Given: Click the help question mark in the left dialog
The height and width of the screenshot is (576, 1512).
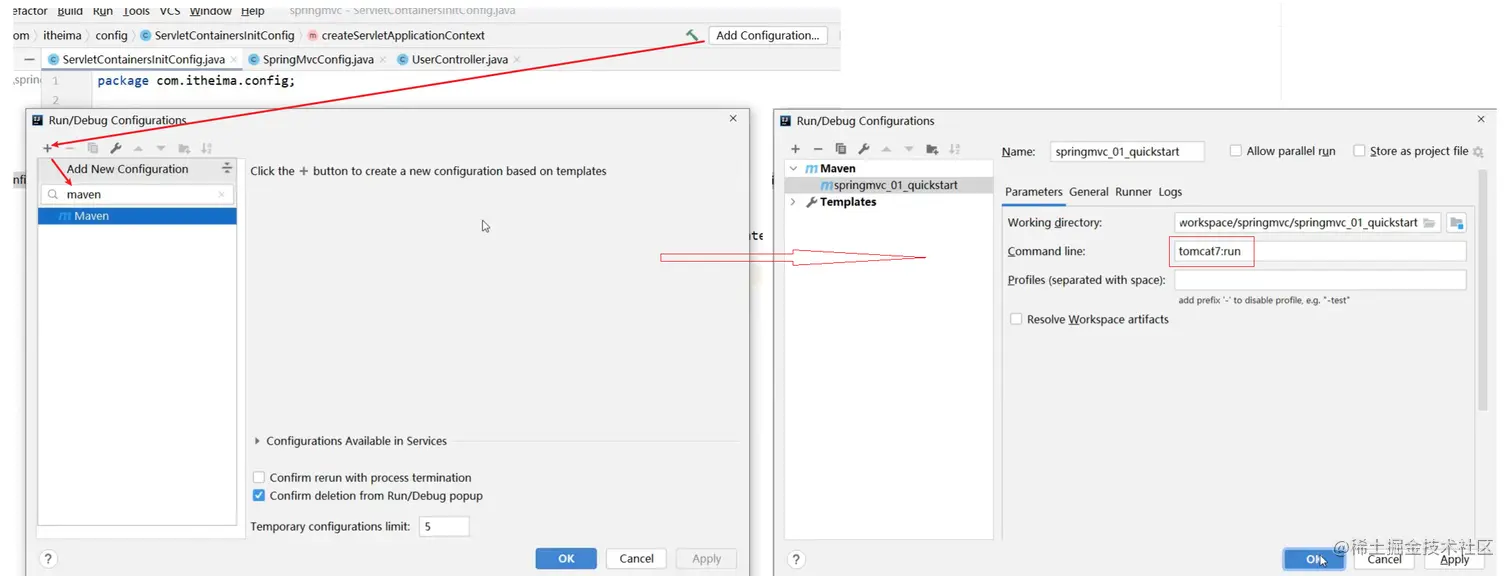Looking at the screenshot, I should [48, 559].
